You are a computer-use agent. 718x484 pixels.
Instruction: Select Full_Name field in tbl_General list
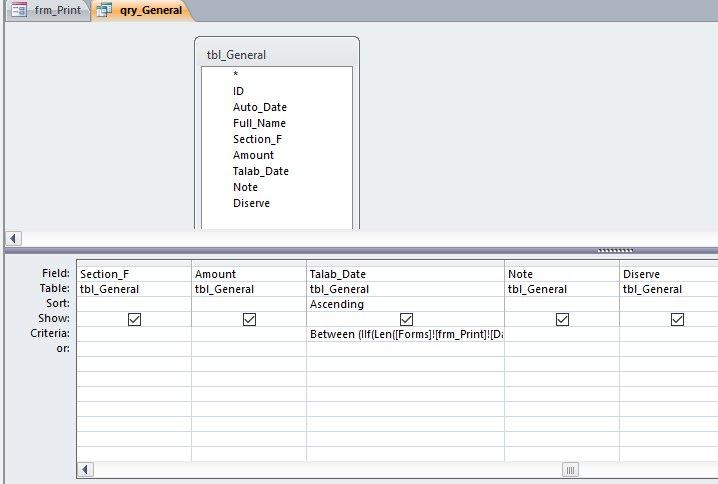tap(259, 123)
